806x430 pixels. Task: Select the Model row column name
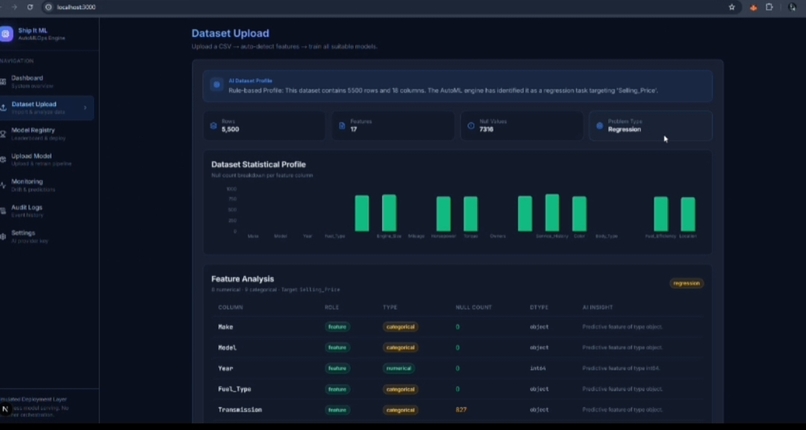227,348
